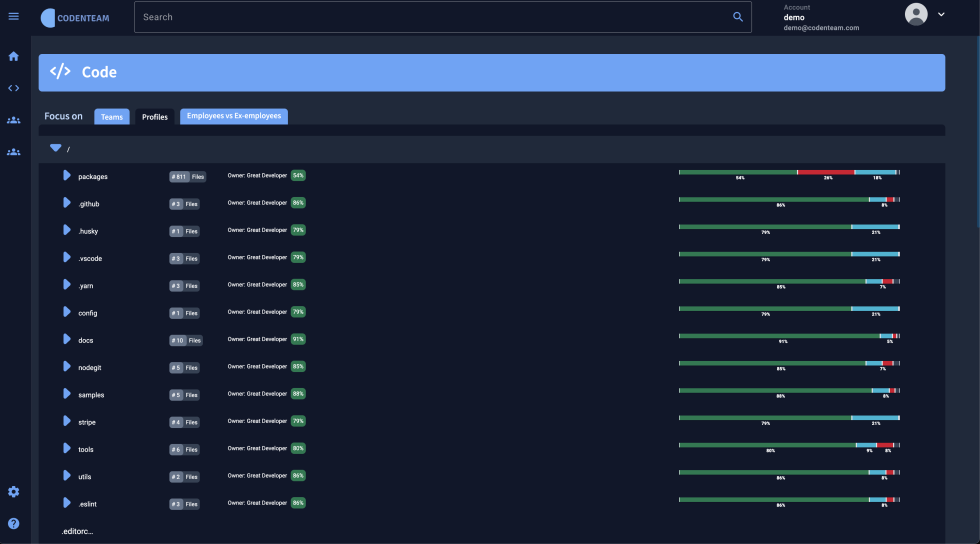Expand the account dropdown chevron
980x544 pixels.
click(x=941, y=14)
